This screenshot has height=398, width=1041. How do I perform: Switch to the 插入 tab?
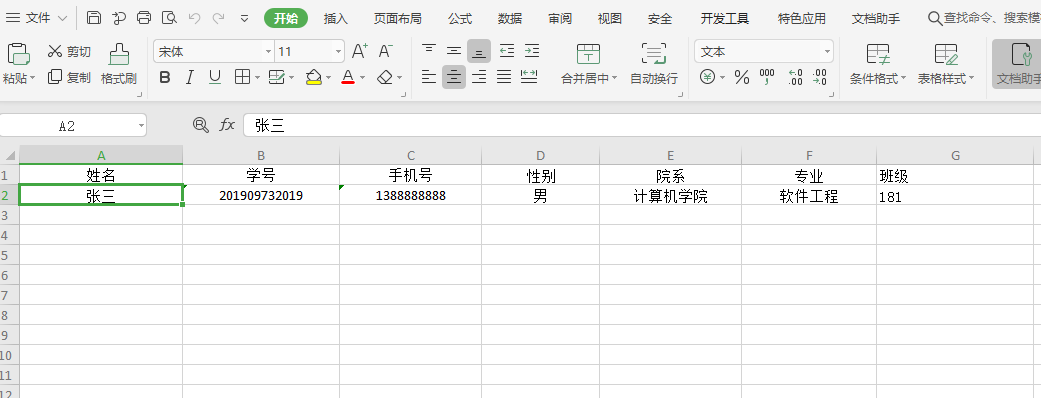click(336, 19)
